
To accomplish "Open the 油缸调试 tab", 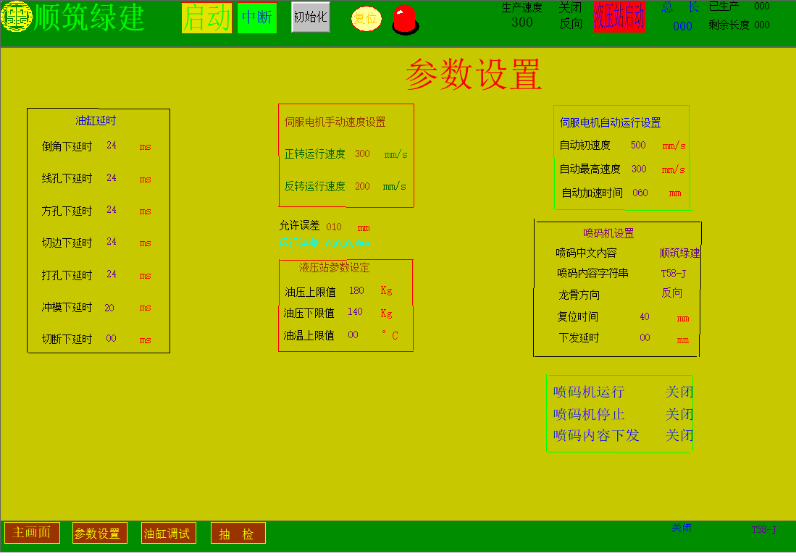I will pos(168,533).
